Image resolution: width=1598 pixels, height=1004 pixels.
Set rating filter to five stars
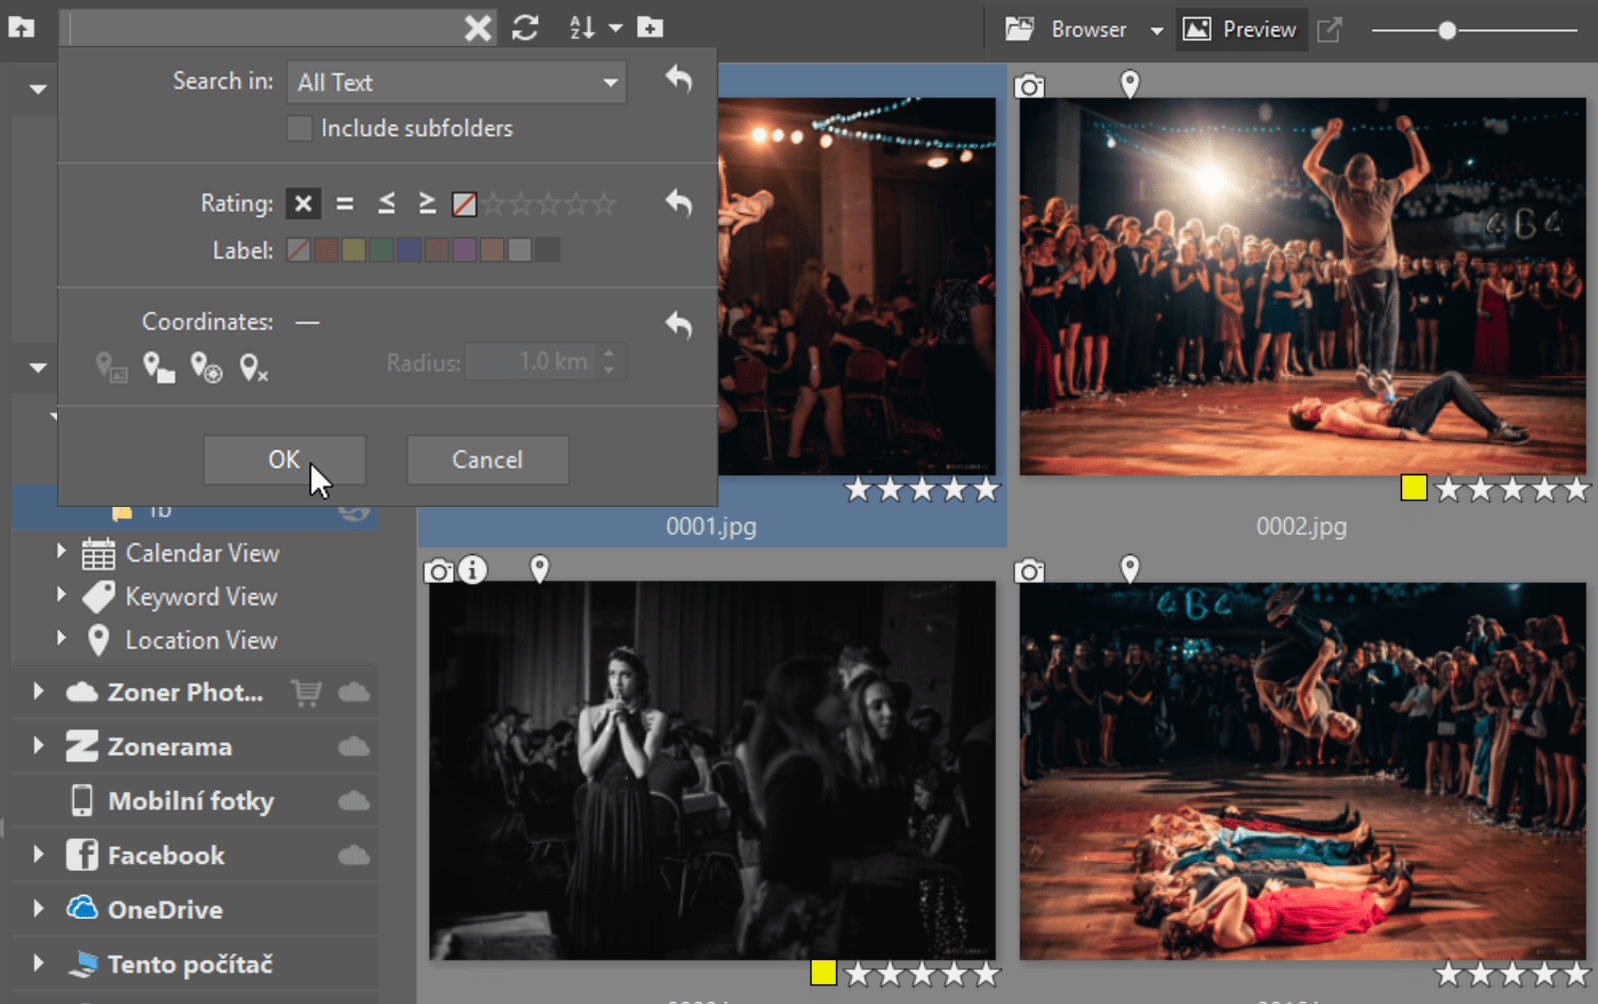click(x=604, y=204)
